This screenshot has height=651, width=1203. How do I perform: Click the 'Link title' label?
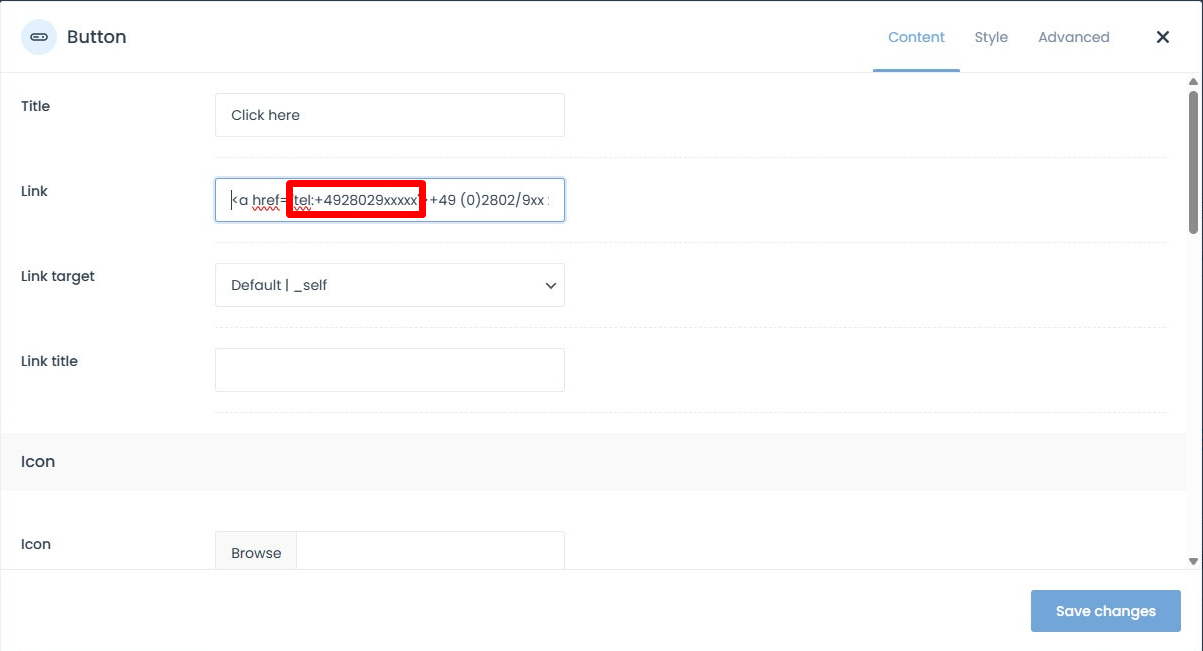click(x=49, y=361)
